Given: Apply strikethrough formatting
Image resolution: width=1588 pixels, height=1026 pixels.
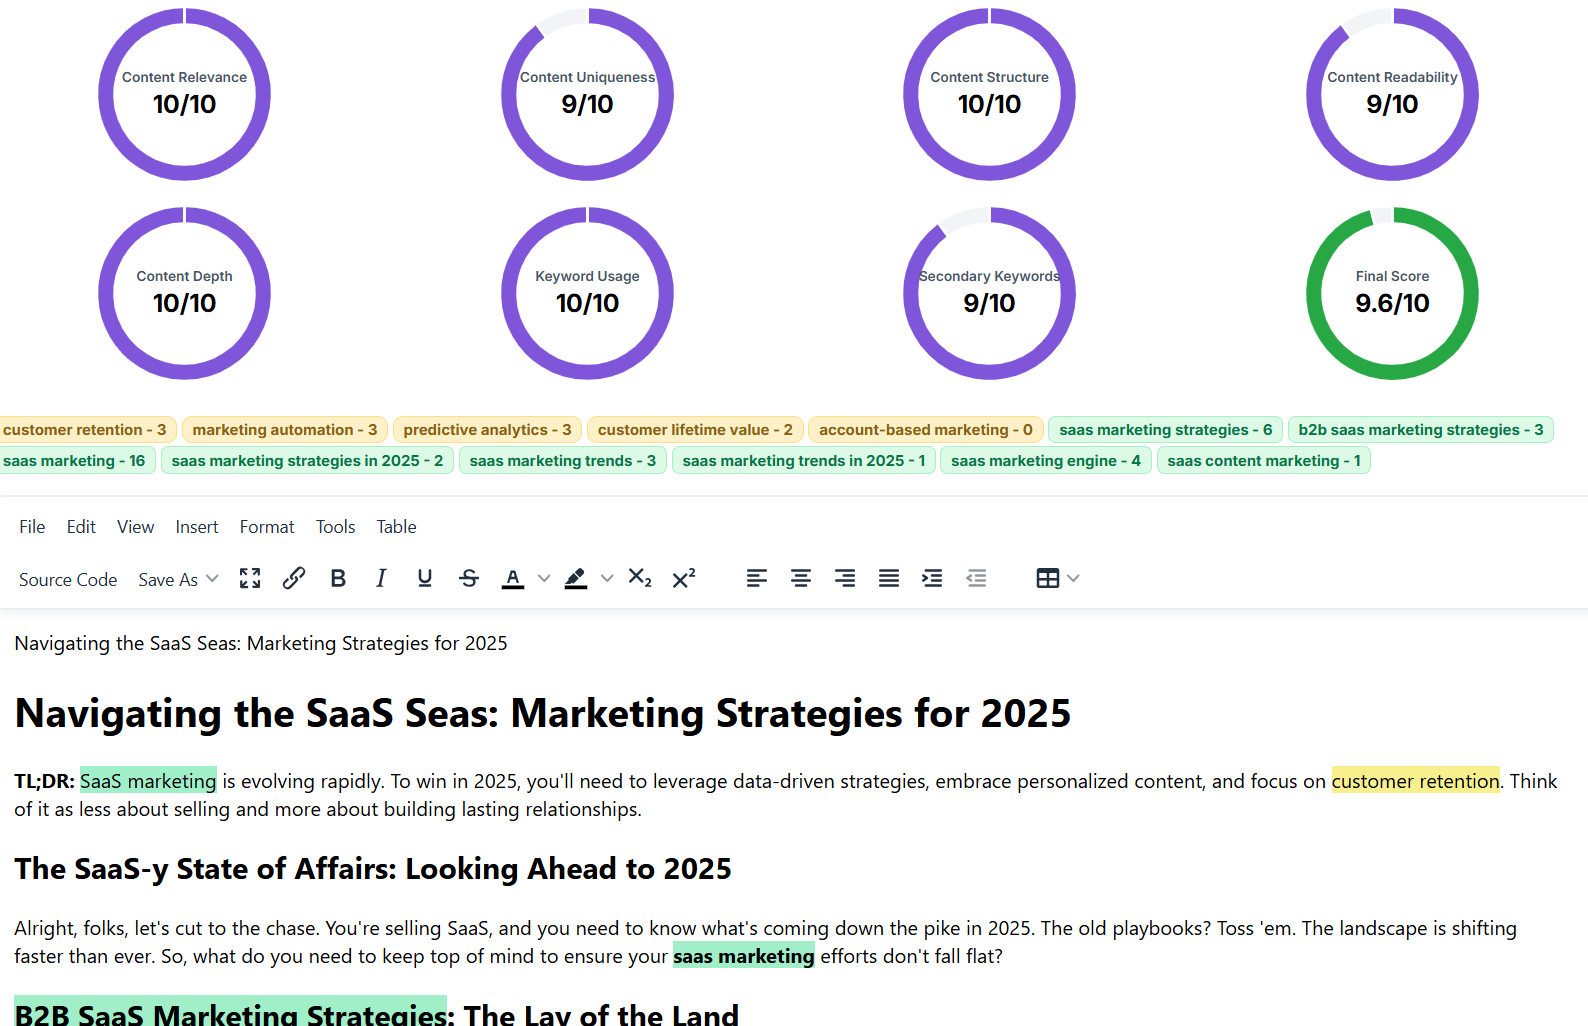Looking at the screenshot, I should pyautogui.click(x=469, y=578).
